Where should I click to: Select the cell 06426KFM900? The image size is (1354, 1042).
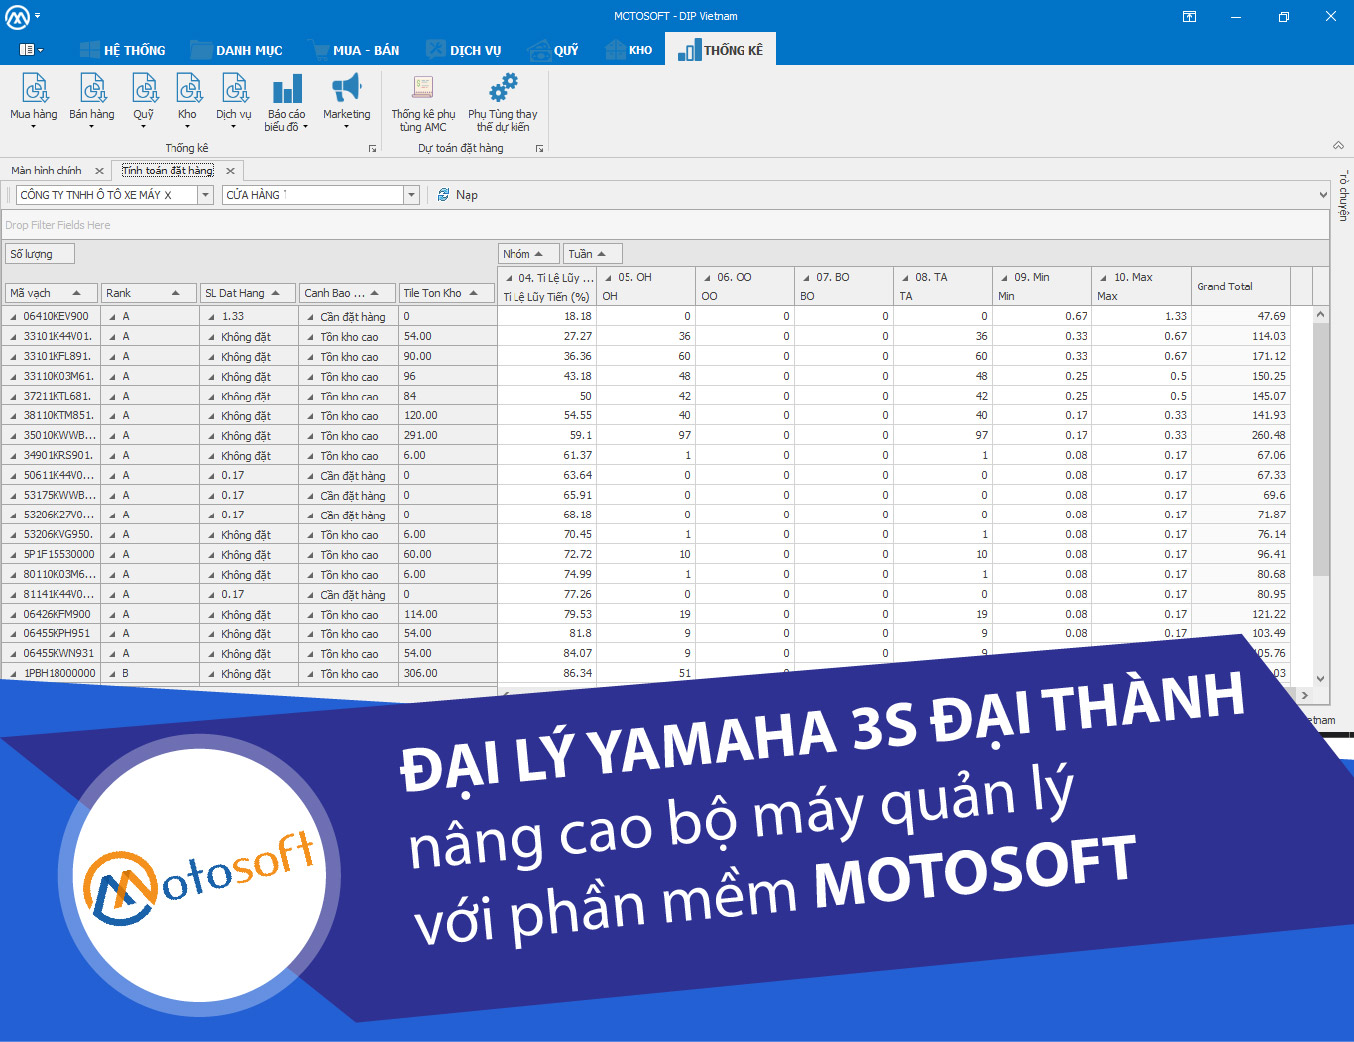(50, 614)
